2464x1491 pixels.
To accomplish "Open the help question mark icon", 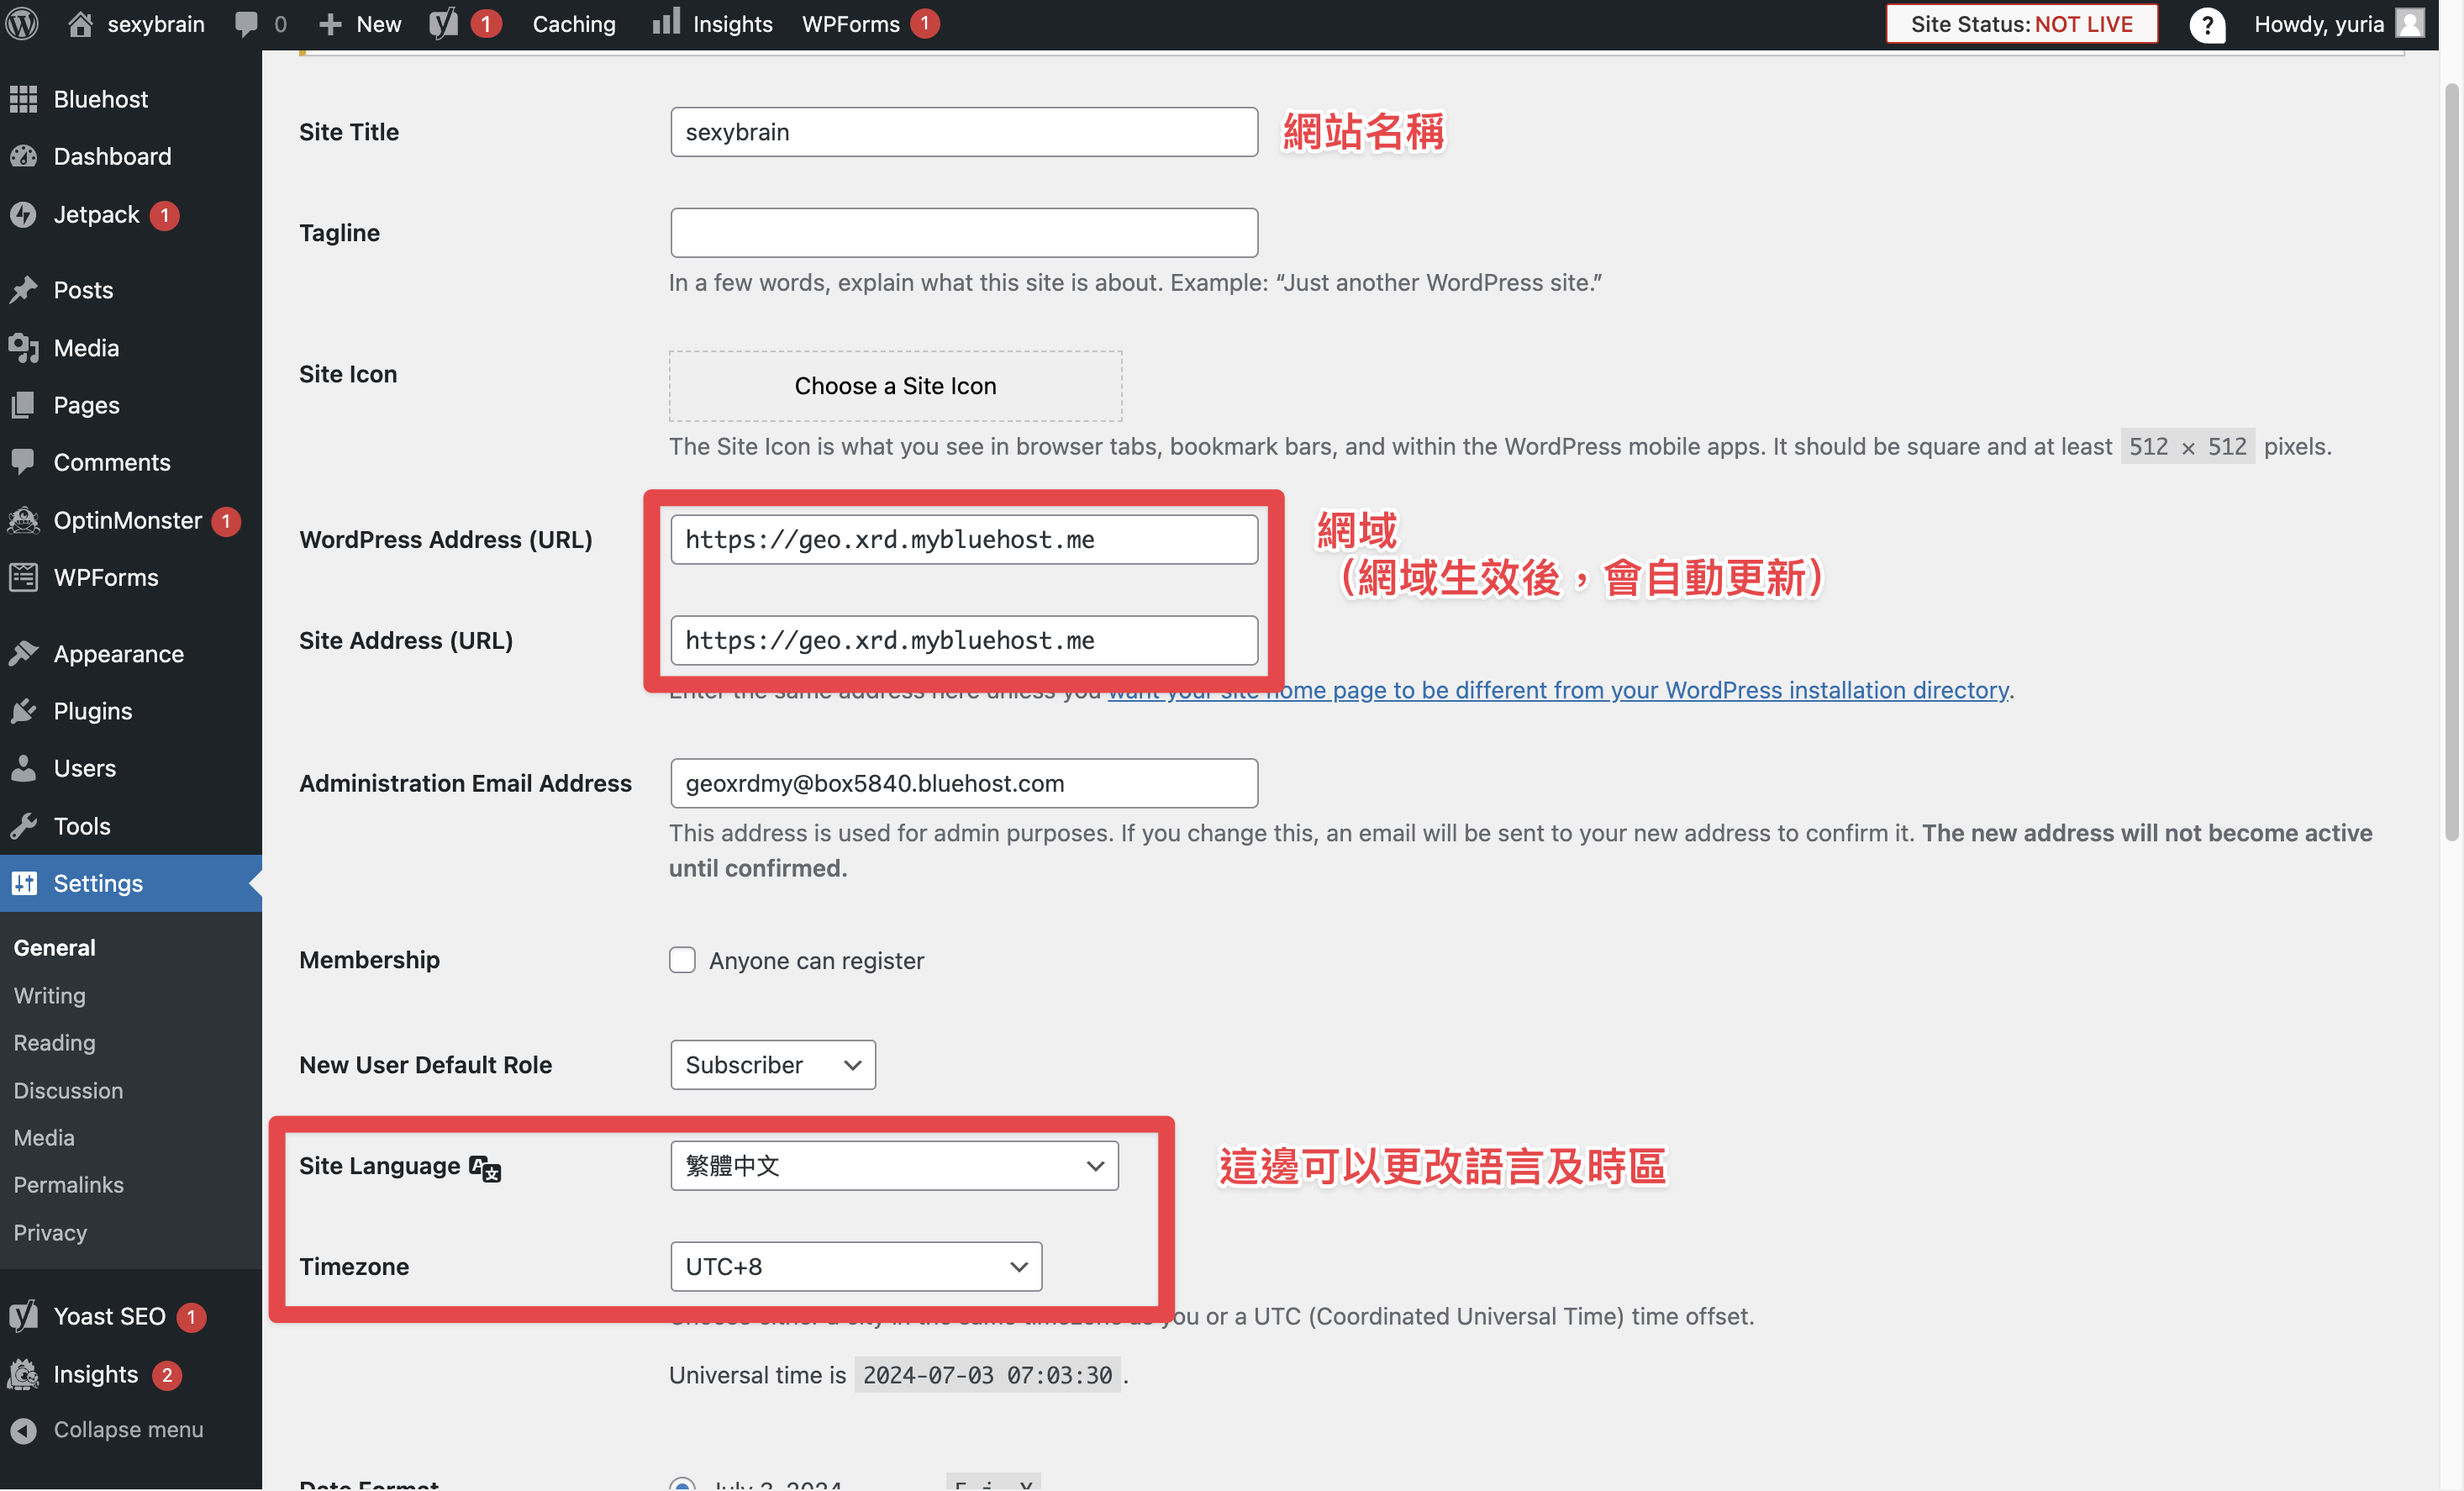I will 2207,24.
